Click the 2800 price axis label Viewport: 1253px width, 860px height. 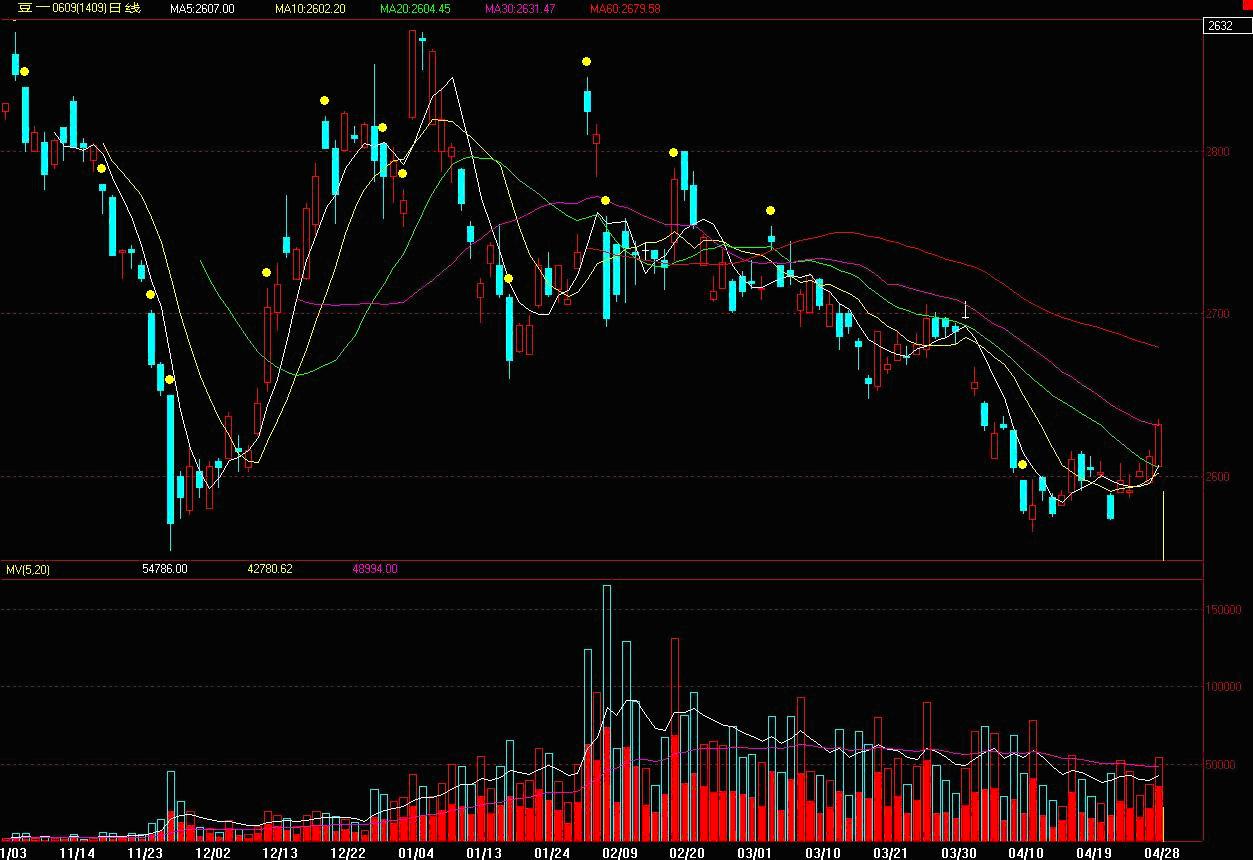[x=1217, y=152]
